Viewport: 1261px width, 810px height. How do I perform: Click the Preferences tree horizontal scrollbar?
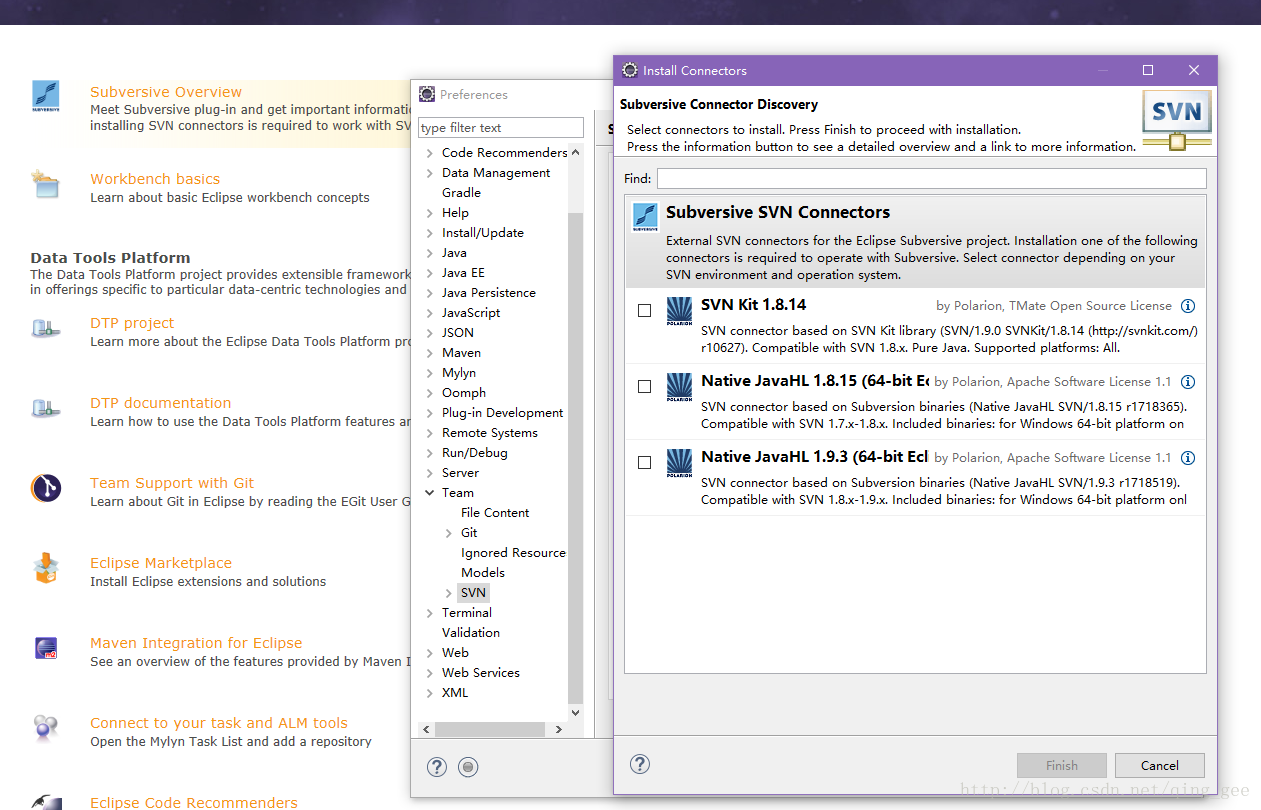[x=489, y=730]
